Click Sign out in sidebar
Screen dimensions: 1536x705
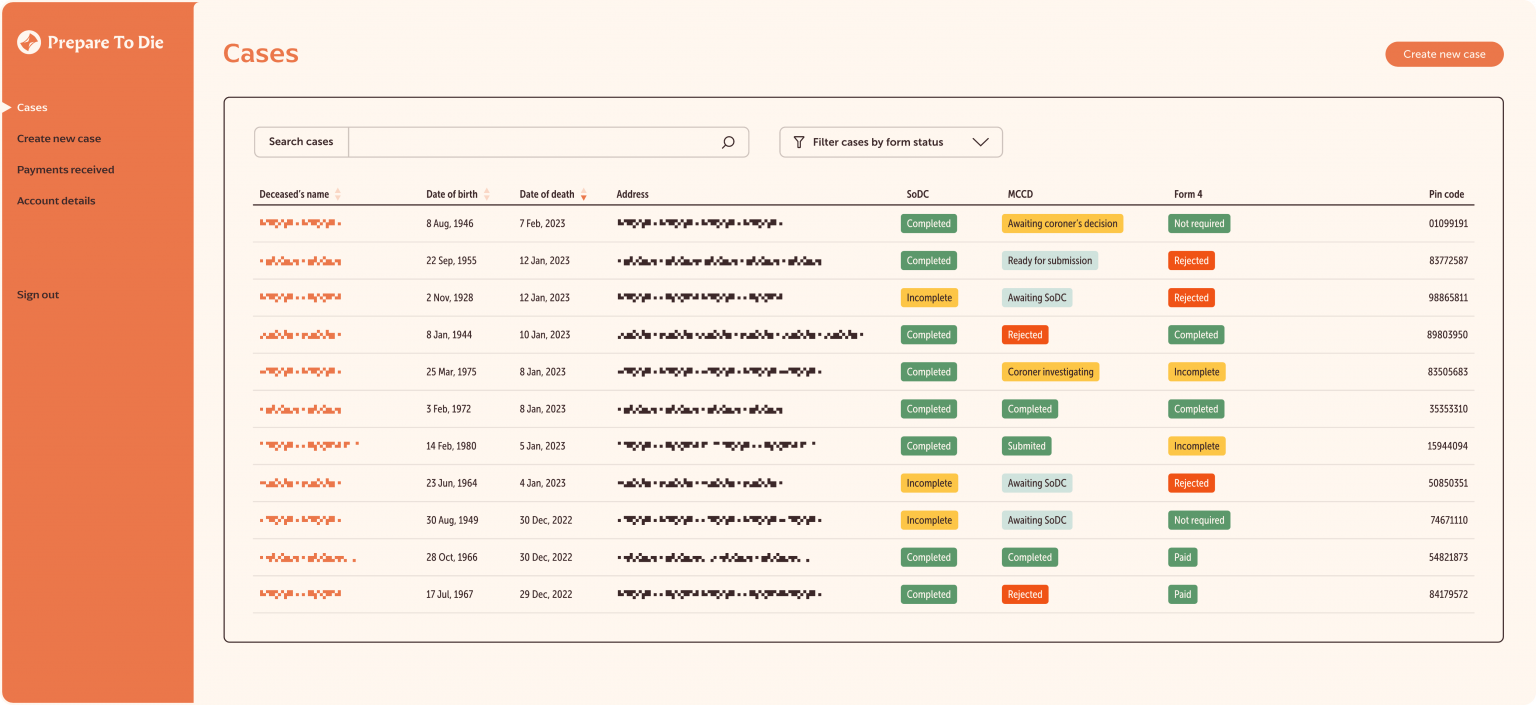click(38, 295)
